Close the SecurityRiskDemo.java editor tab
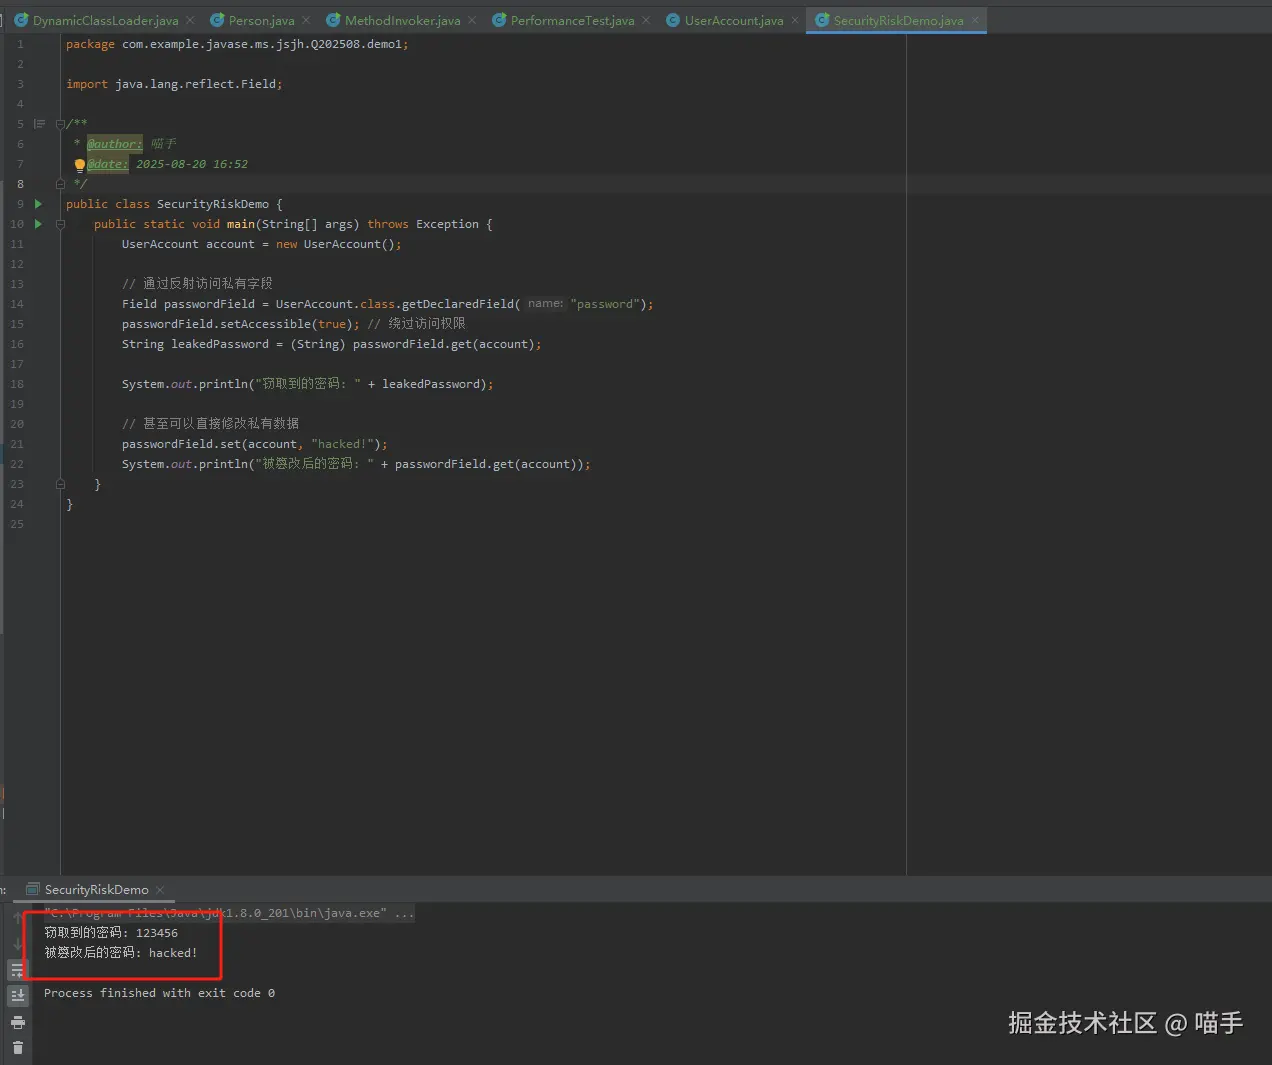This screenshot has height=1065, width=1272. (975, 20)
